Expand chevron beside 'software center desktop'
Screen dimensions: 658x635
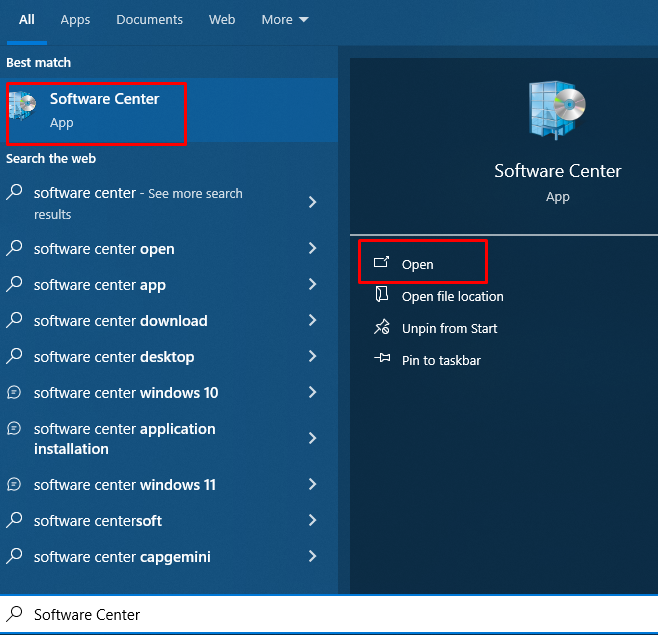tap(313, 356)
